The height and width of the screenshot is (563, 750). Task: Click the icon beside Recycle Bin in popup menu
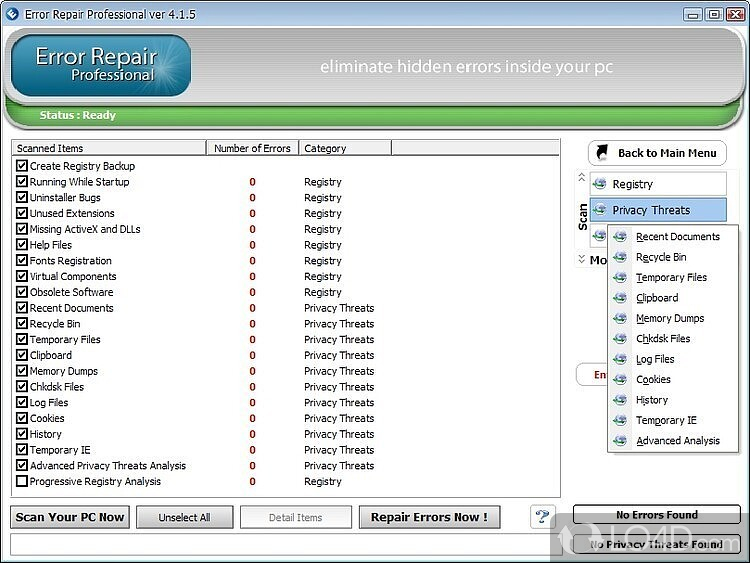[621, 257]
